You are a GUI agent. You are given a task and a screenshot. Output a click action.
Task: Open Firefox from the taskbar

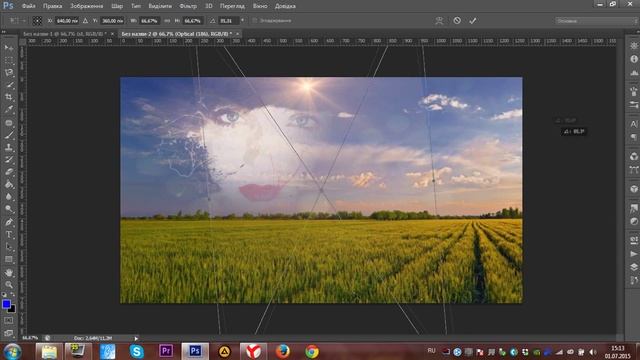(x=282, y=351)
